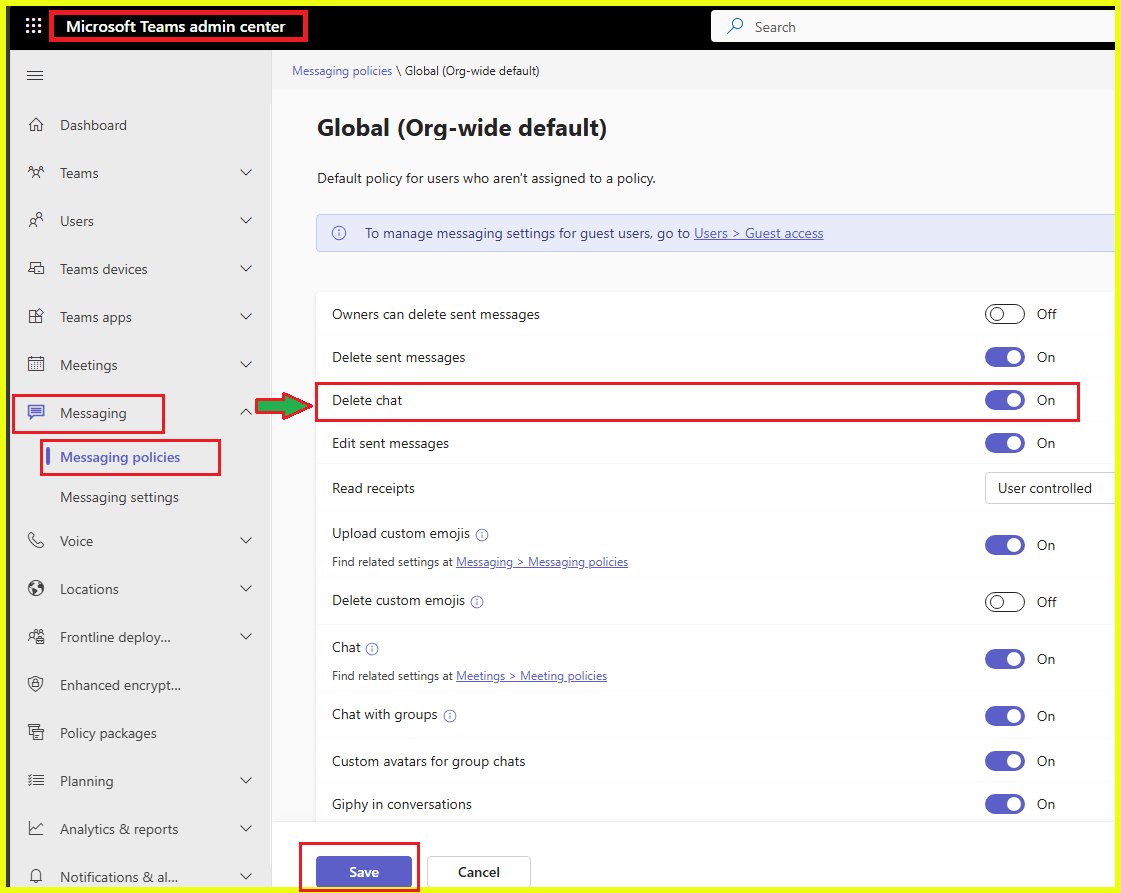Click the Teams devices icon
This screenshot has height=893, width=1121.
point(36,268)
